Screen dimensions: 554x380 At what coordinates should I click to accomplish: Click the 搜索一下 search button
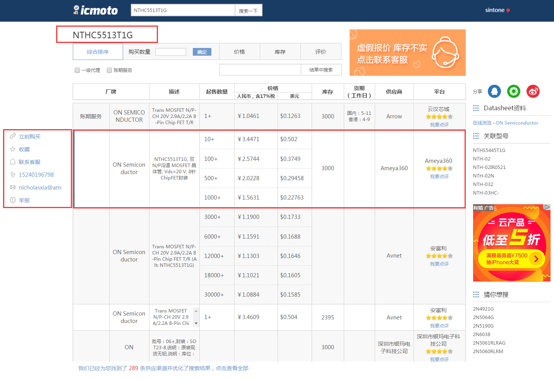248,11
